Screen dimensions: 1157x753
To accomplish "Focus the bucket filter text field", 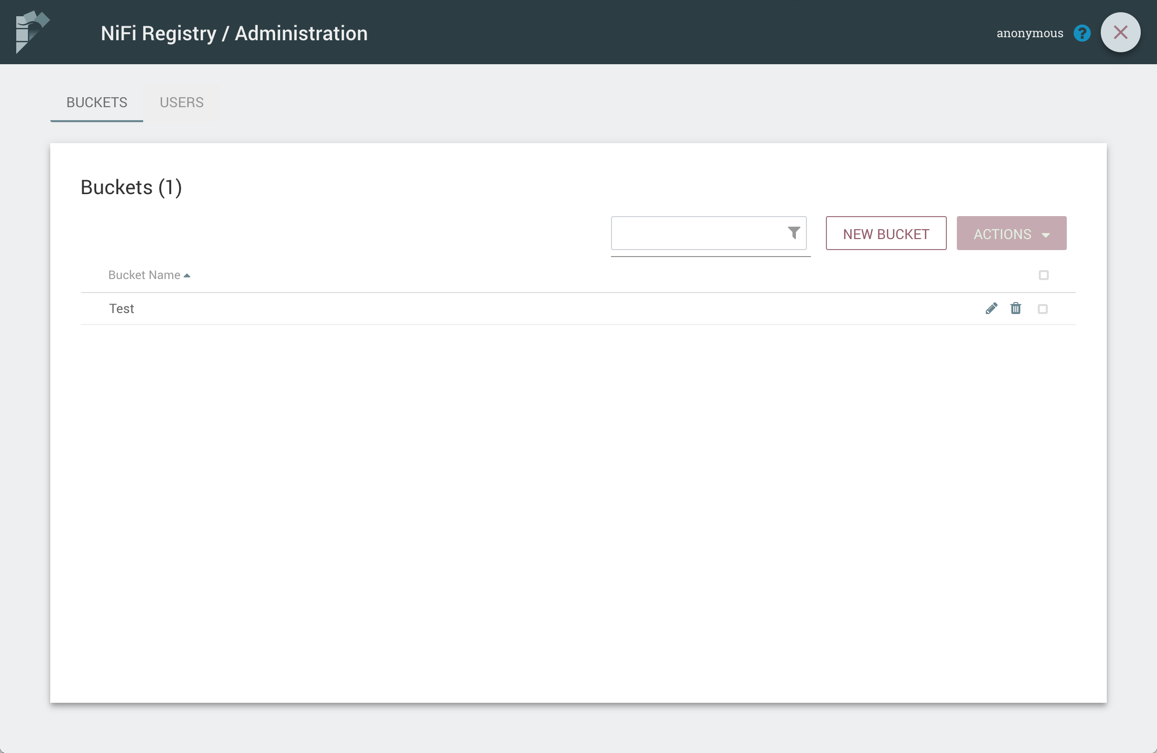I will coord(698,234).
